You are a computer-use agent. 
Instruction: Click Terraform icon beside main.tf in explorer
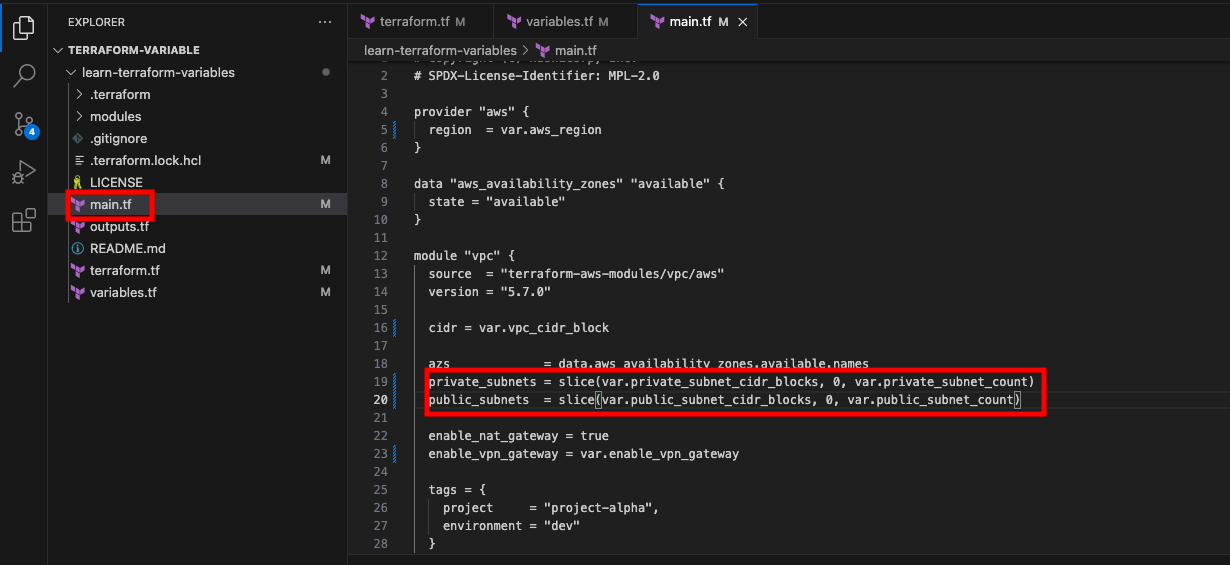coord(78,205)
